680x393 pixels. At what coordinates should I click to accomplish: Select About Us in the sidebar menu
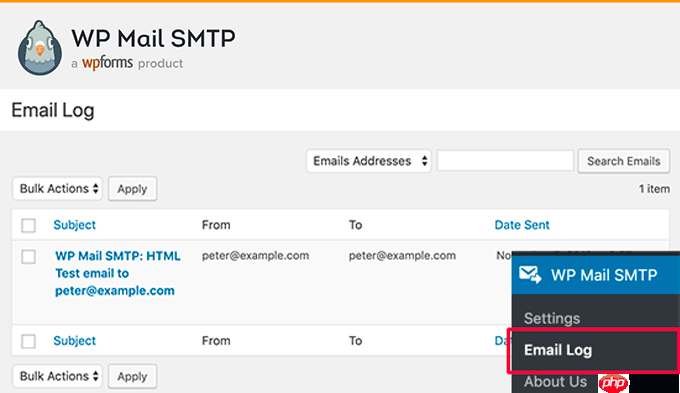tap(555, 382)
